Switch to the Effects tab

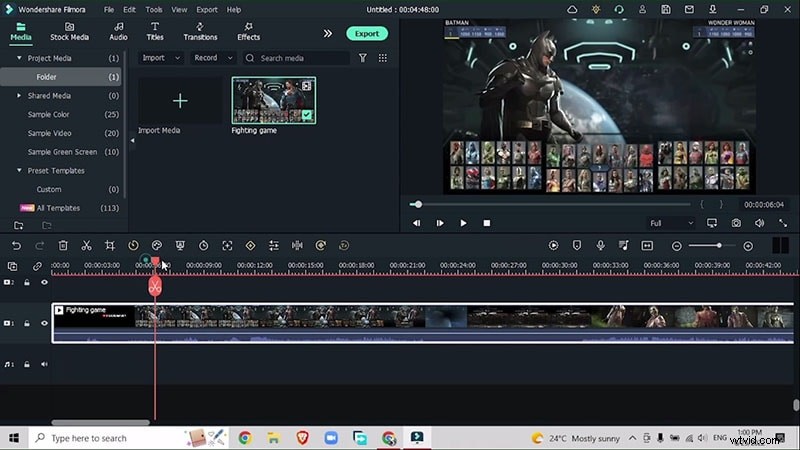(248, 32)
